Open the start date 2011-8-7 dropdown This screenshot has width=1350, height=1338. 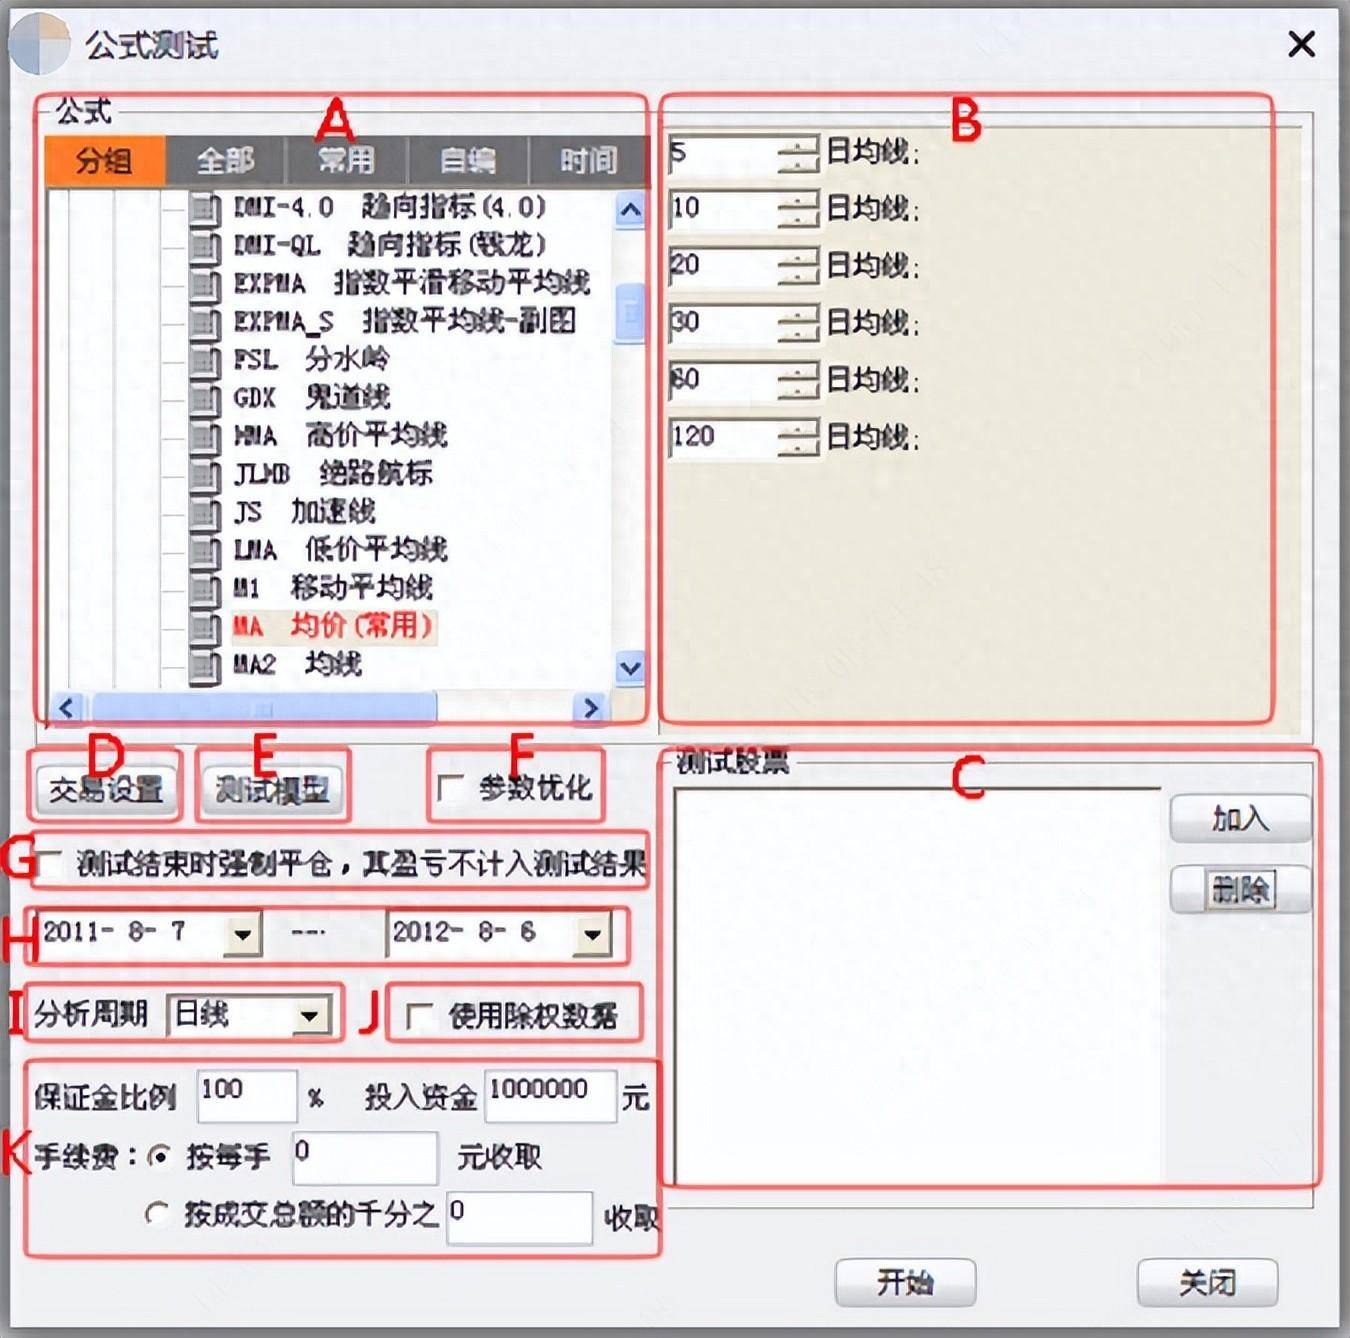coord(242,934)
